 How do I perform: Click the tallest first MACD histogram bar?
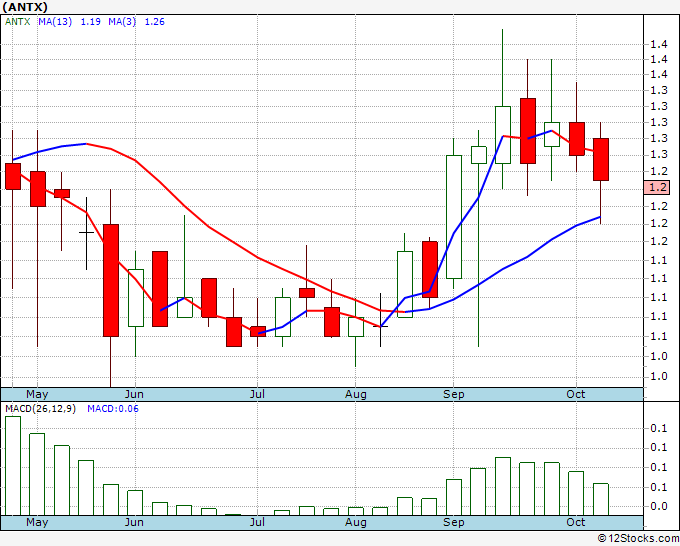pyautogui.click(x=13, y=466)
